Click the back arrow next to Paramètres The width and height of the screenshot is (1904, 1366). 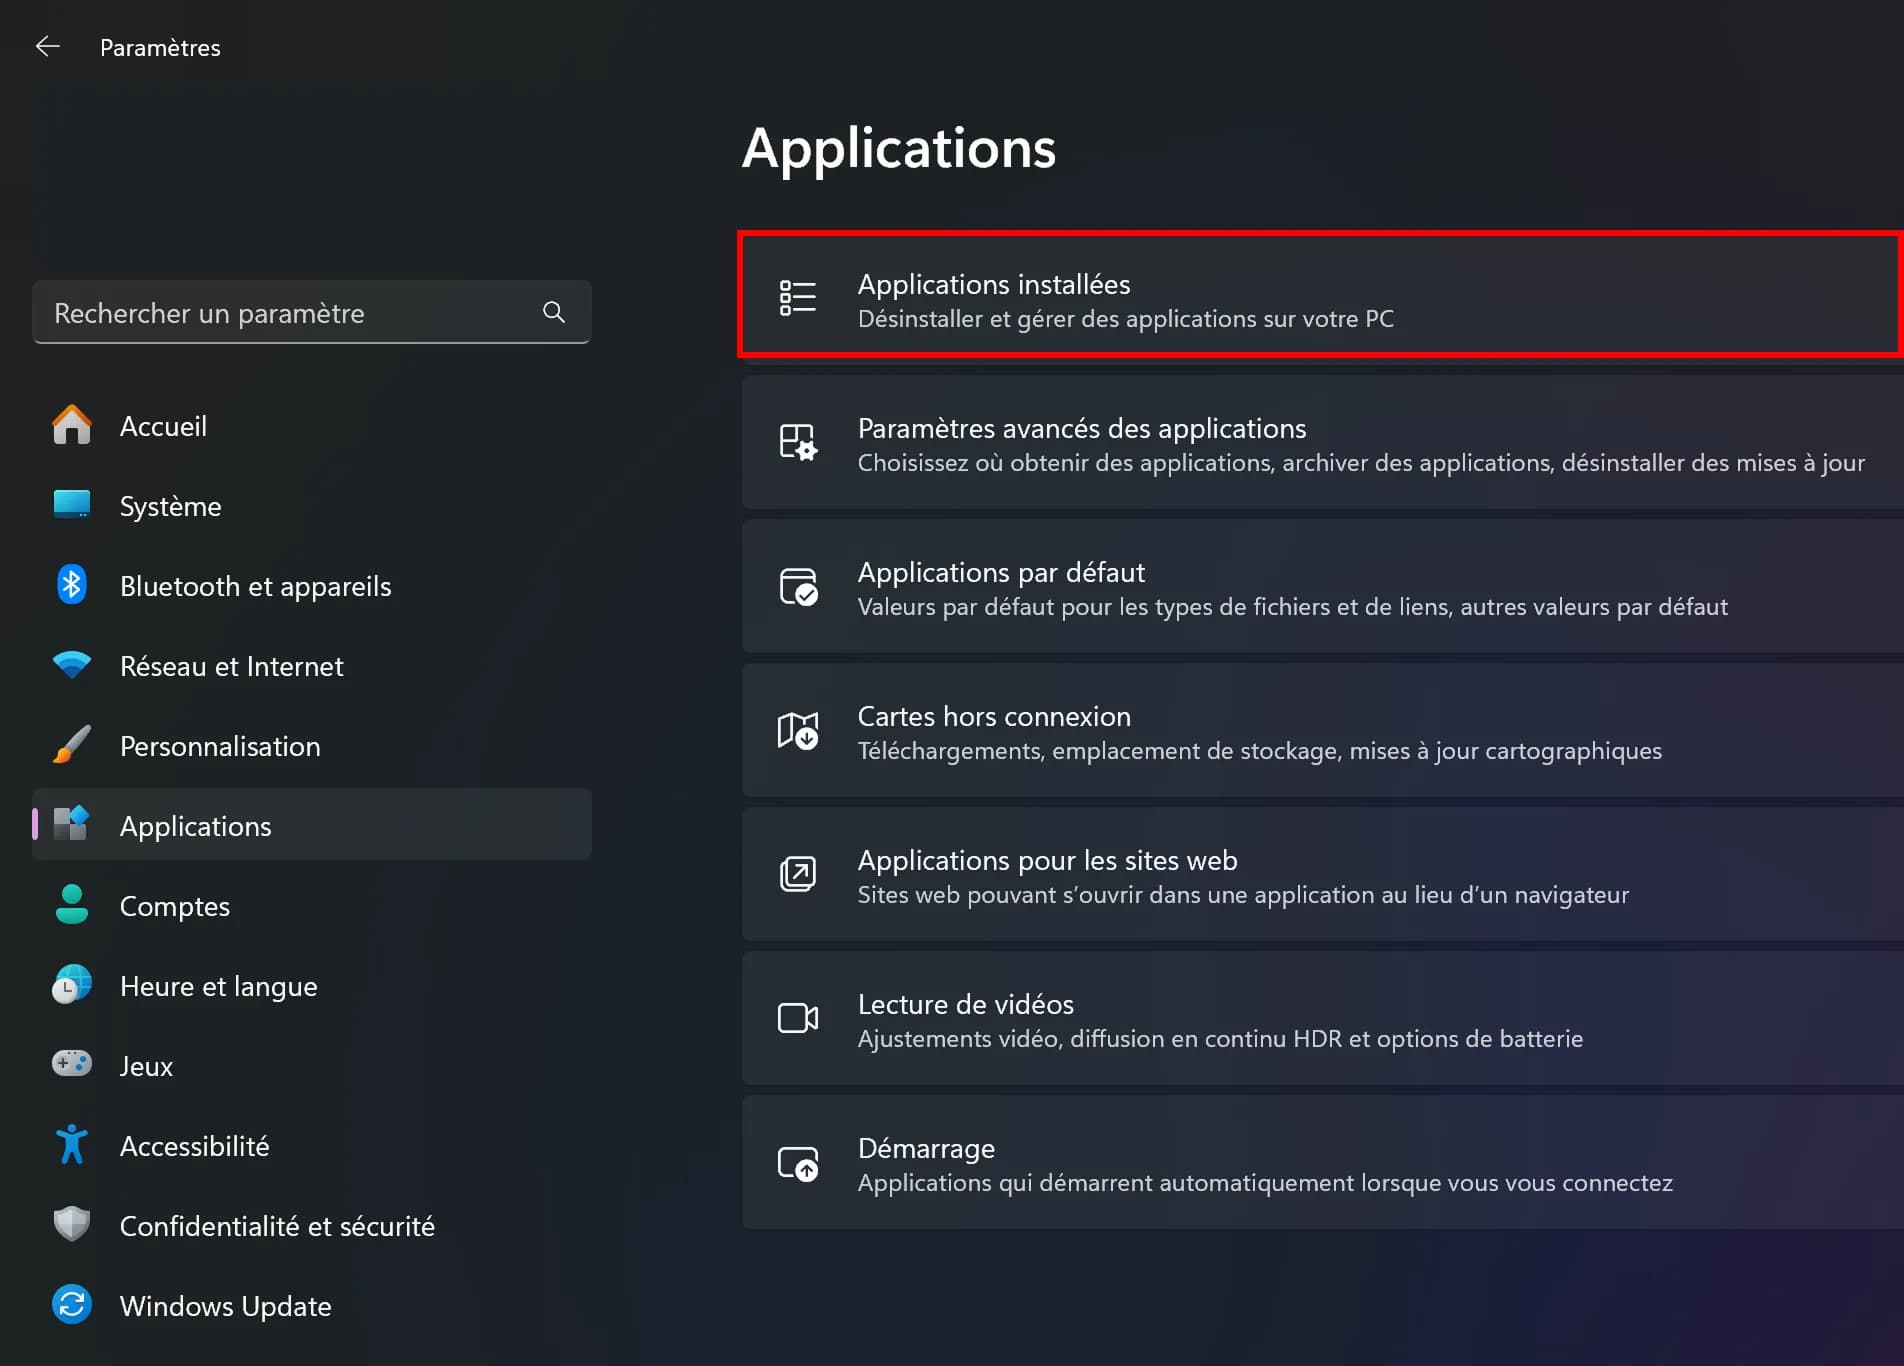pos(47,47)
